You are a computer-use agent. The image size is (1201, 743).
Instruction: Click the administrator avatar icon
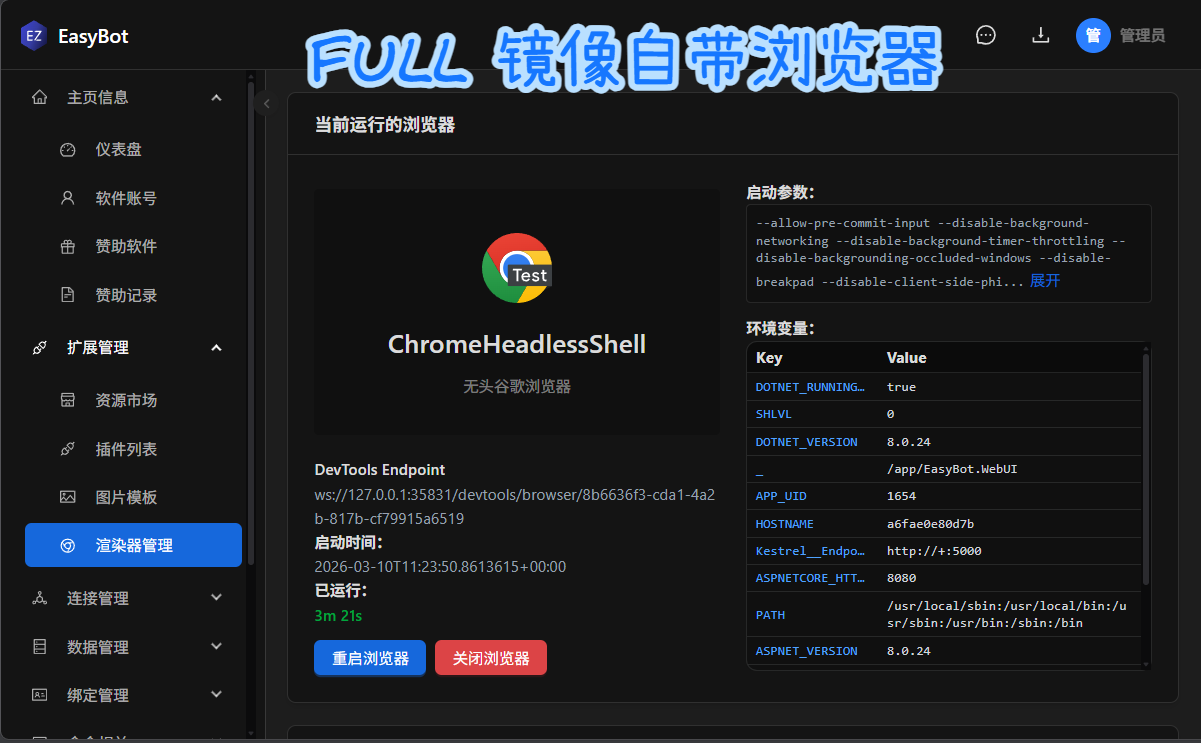click(1093, 35)
